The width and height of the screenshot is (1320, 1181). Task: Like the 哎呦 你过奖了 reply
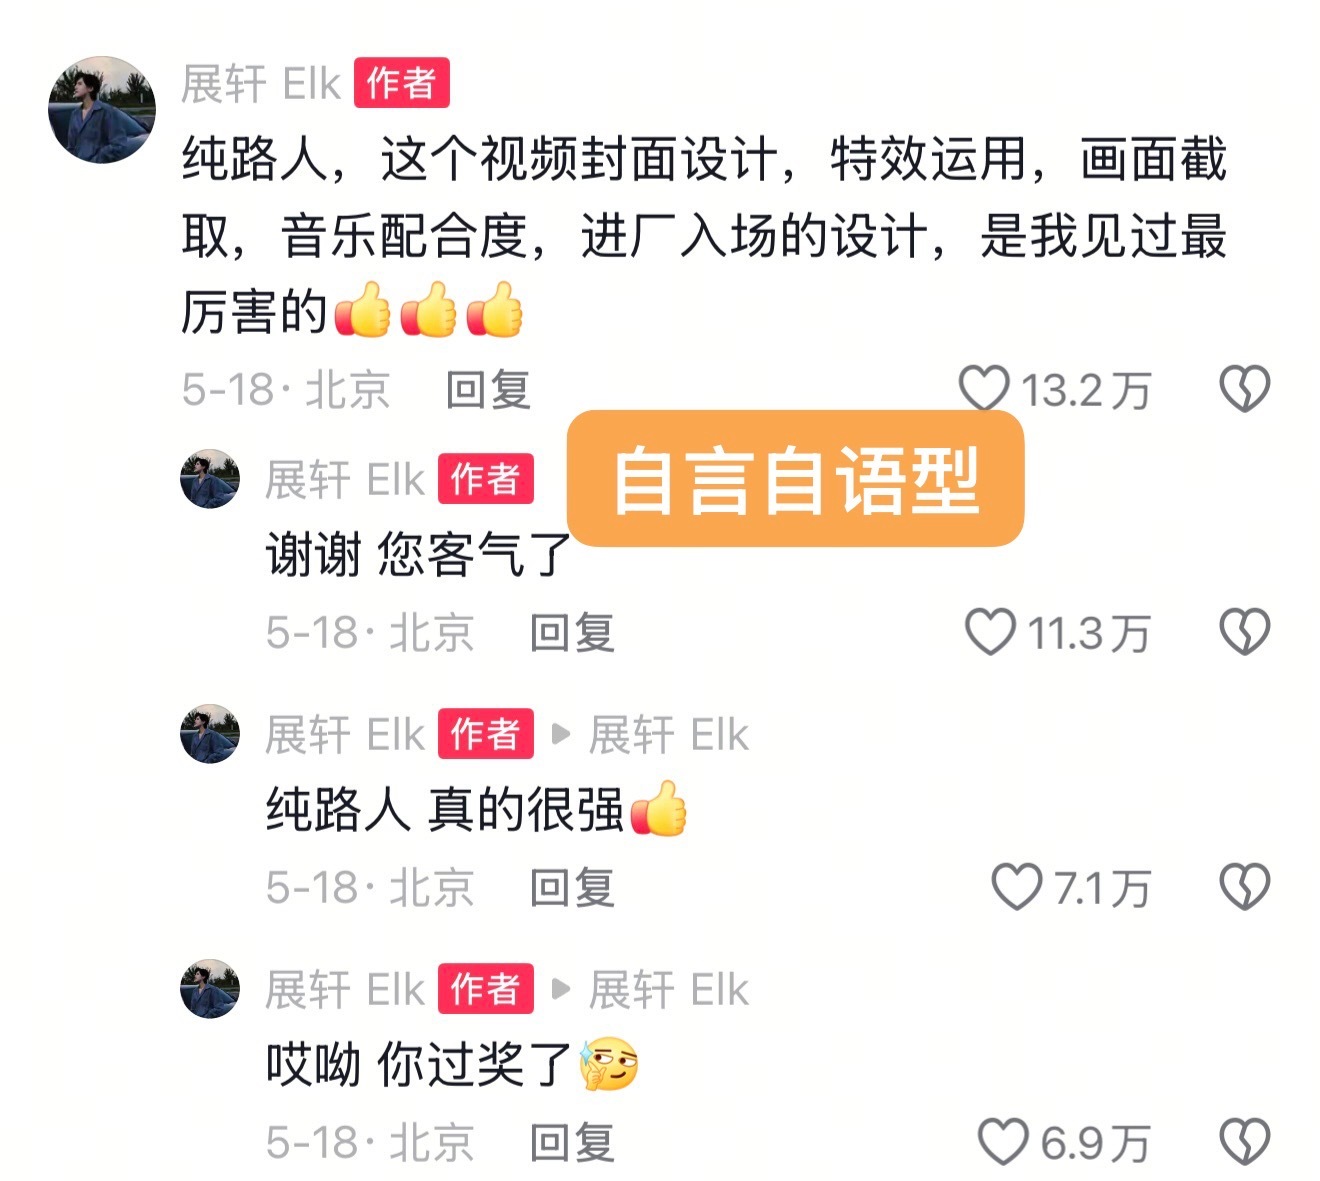click(1003, 1142)
